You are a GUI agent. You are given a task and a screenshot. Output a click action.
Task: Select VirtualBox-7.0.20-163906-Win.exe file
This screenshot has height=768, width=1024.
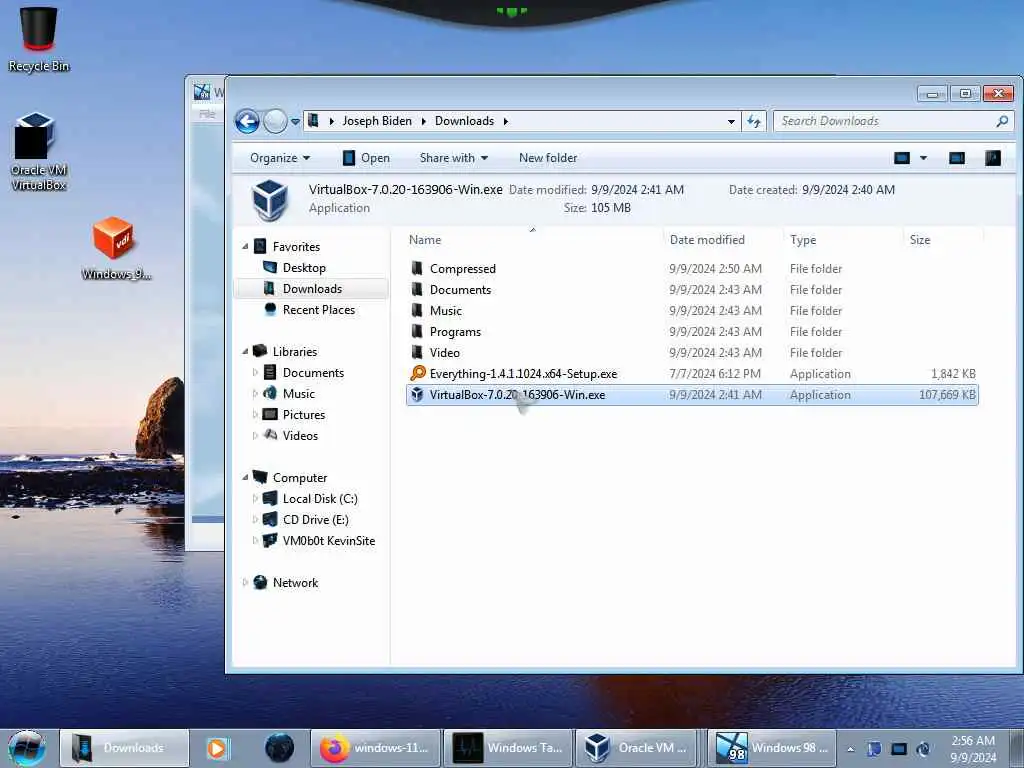(x=692, y=395)
